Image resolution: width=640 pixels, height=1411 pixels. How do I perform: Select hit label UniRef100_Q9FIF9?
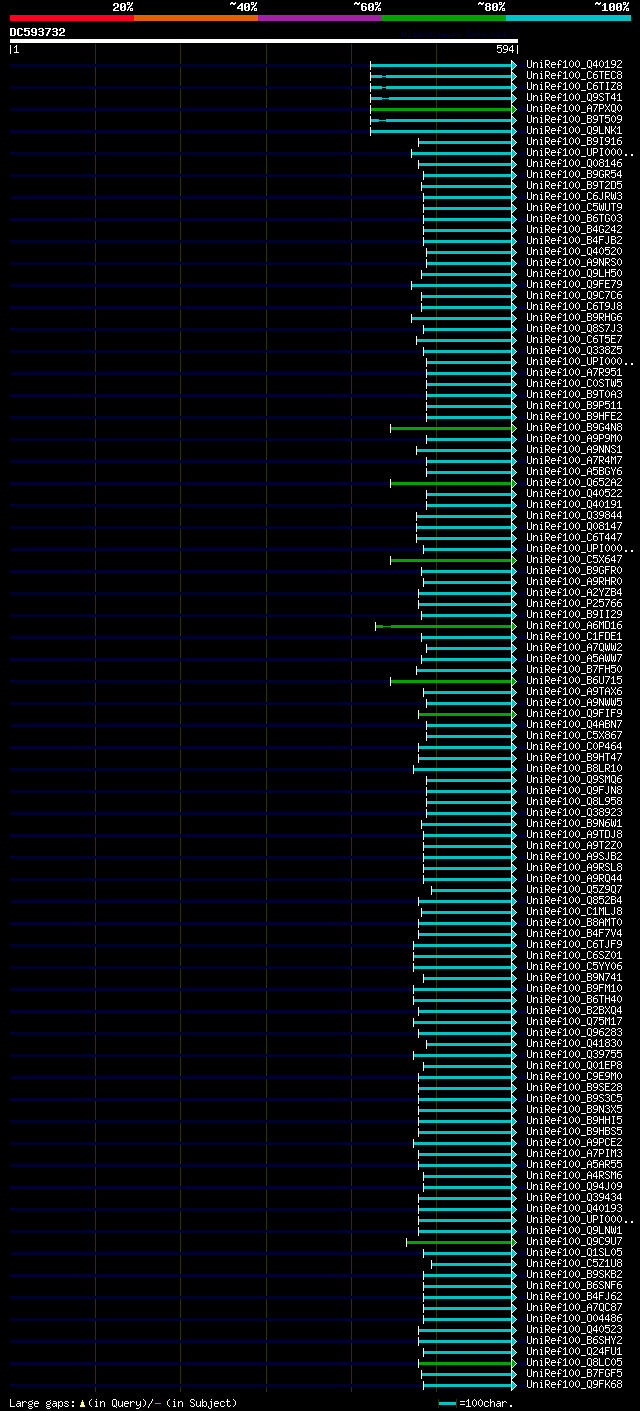coord(574,713)
